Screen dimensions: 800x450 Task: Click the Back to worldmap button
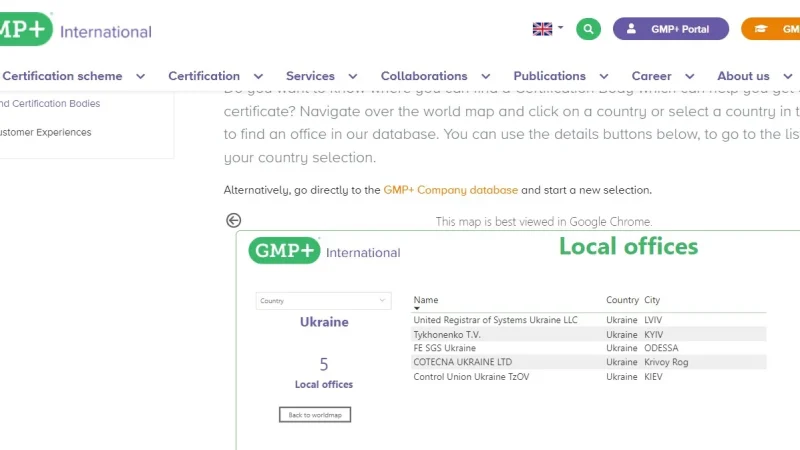315,415
